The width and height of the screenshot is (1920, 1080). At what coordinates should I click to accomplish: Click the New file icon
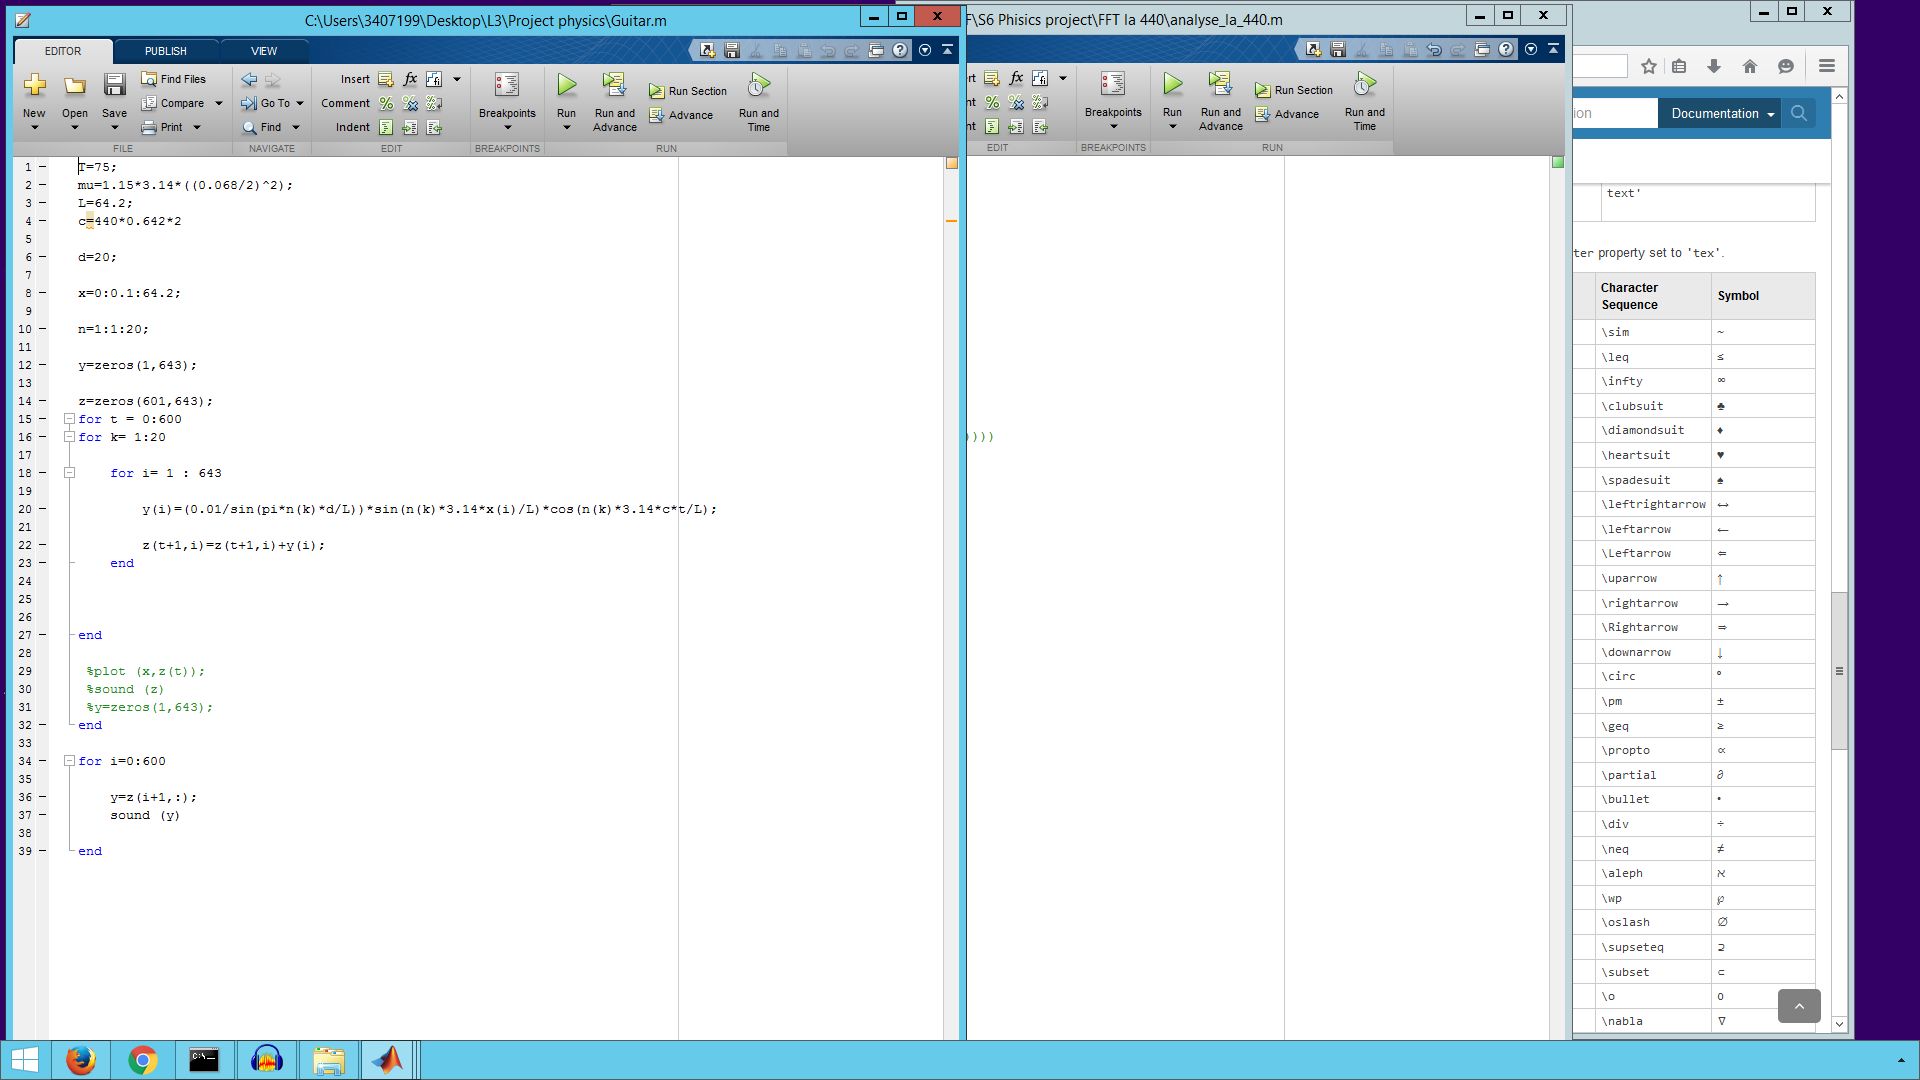[x=34, y=87]
